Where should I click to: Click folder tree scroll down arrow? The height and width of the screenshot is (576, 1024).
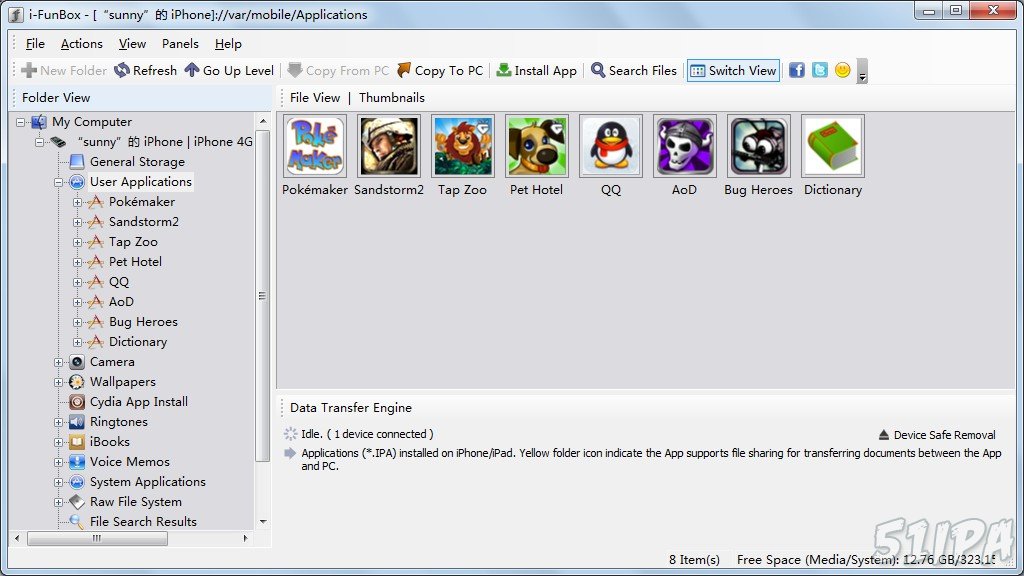pos(263,521)
